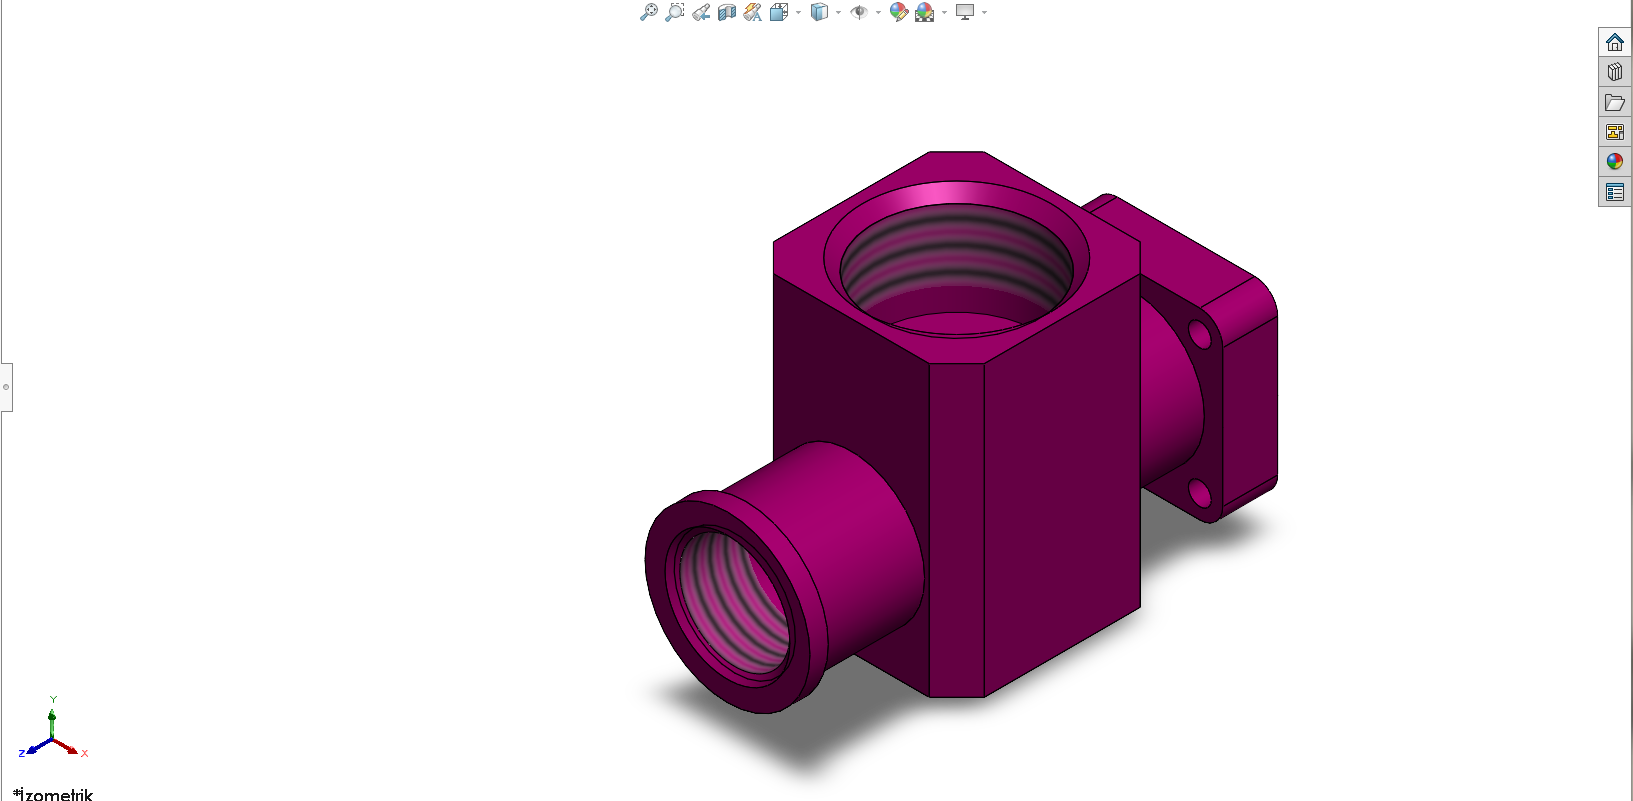The height and width of the screenshot is (801, 1633).
Task: Click the Display Style icon
Action: point(819,12)
